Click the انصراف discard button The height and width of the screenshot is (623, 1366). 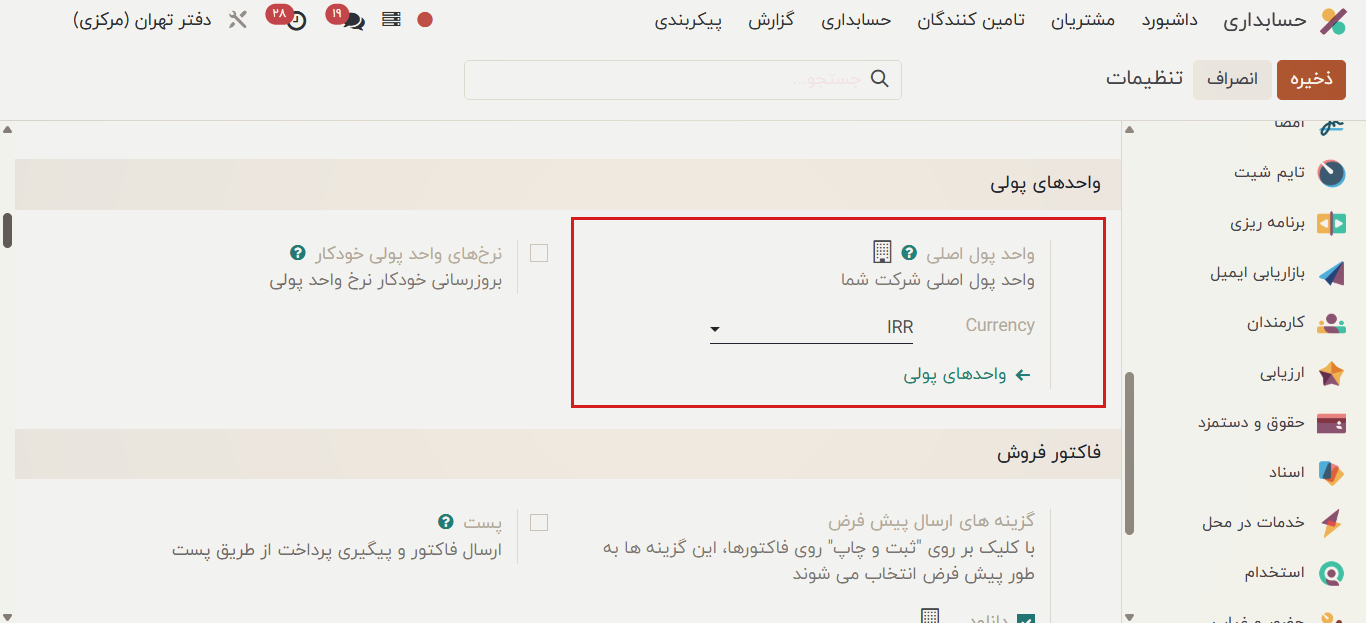[1232, 80]
